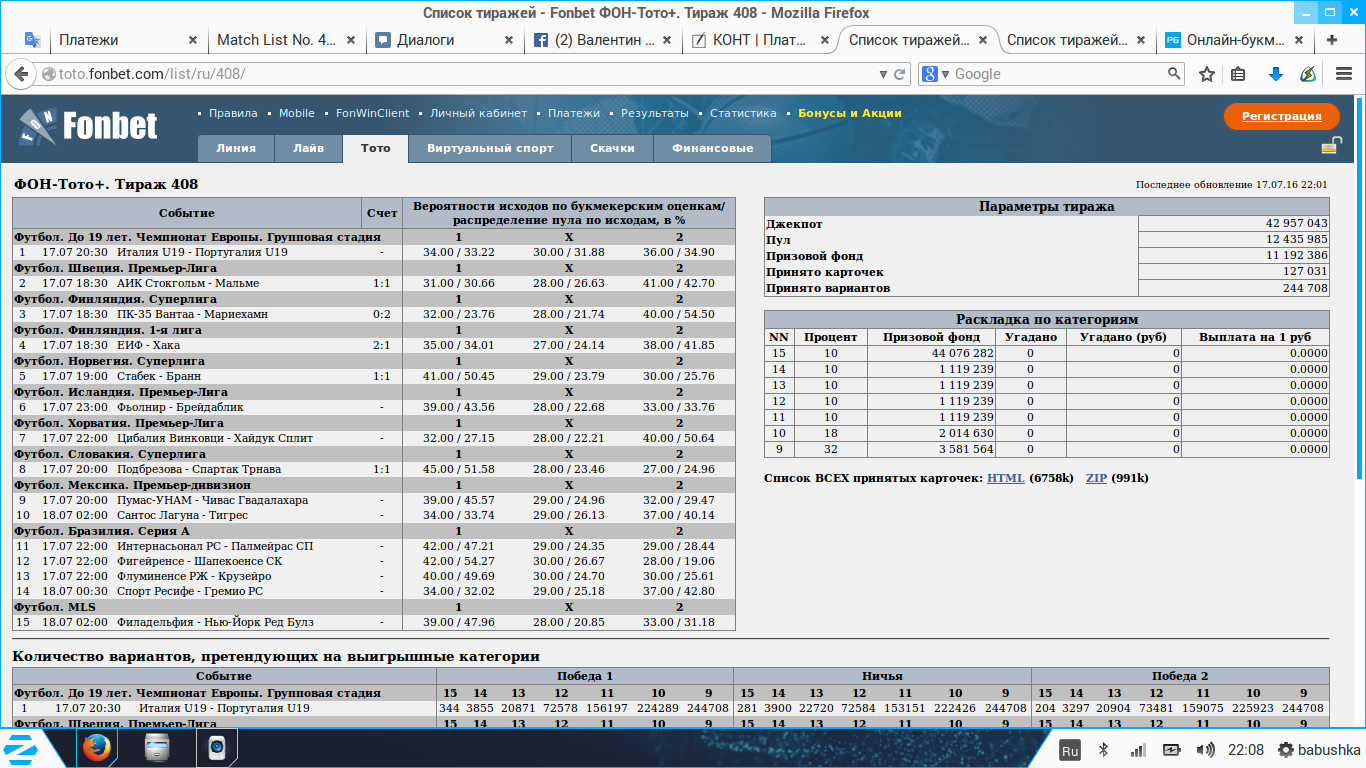1366x768 pixels.
Task: Click the third taskbar application icon
Action: (216, 748)
